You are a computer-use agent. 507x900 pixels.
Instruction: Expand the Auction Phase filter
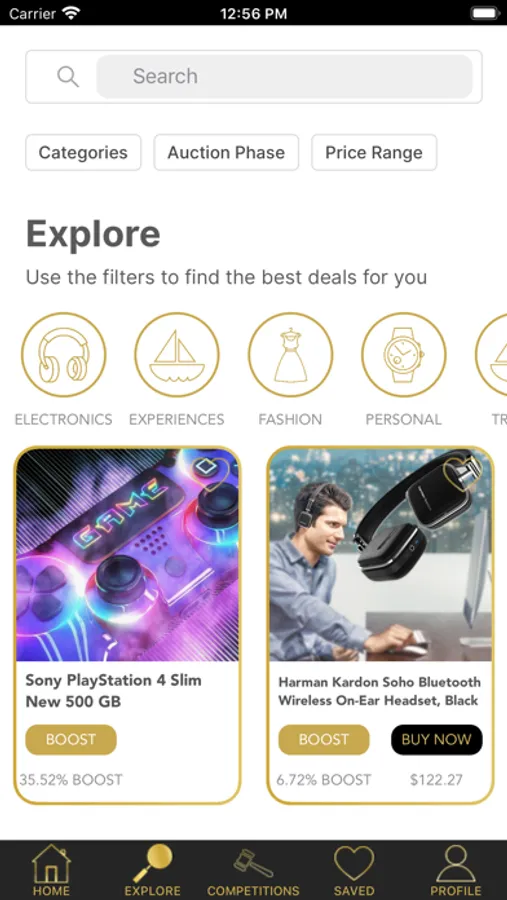[x=226, y=153]
